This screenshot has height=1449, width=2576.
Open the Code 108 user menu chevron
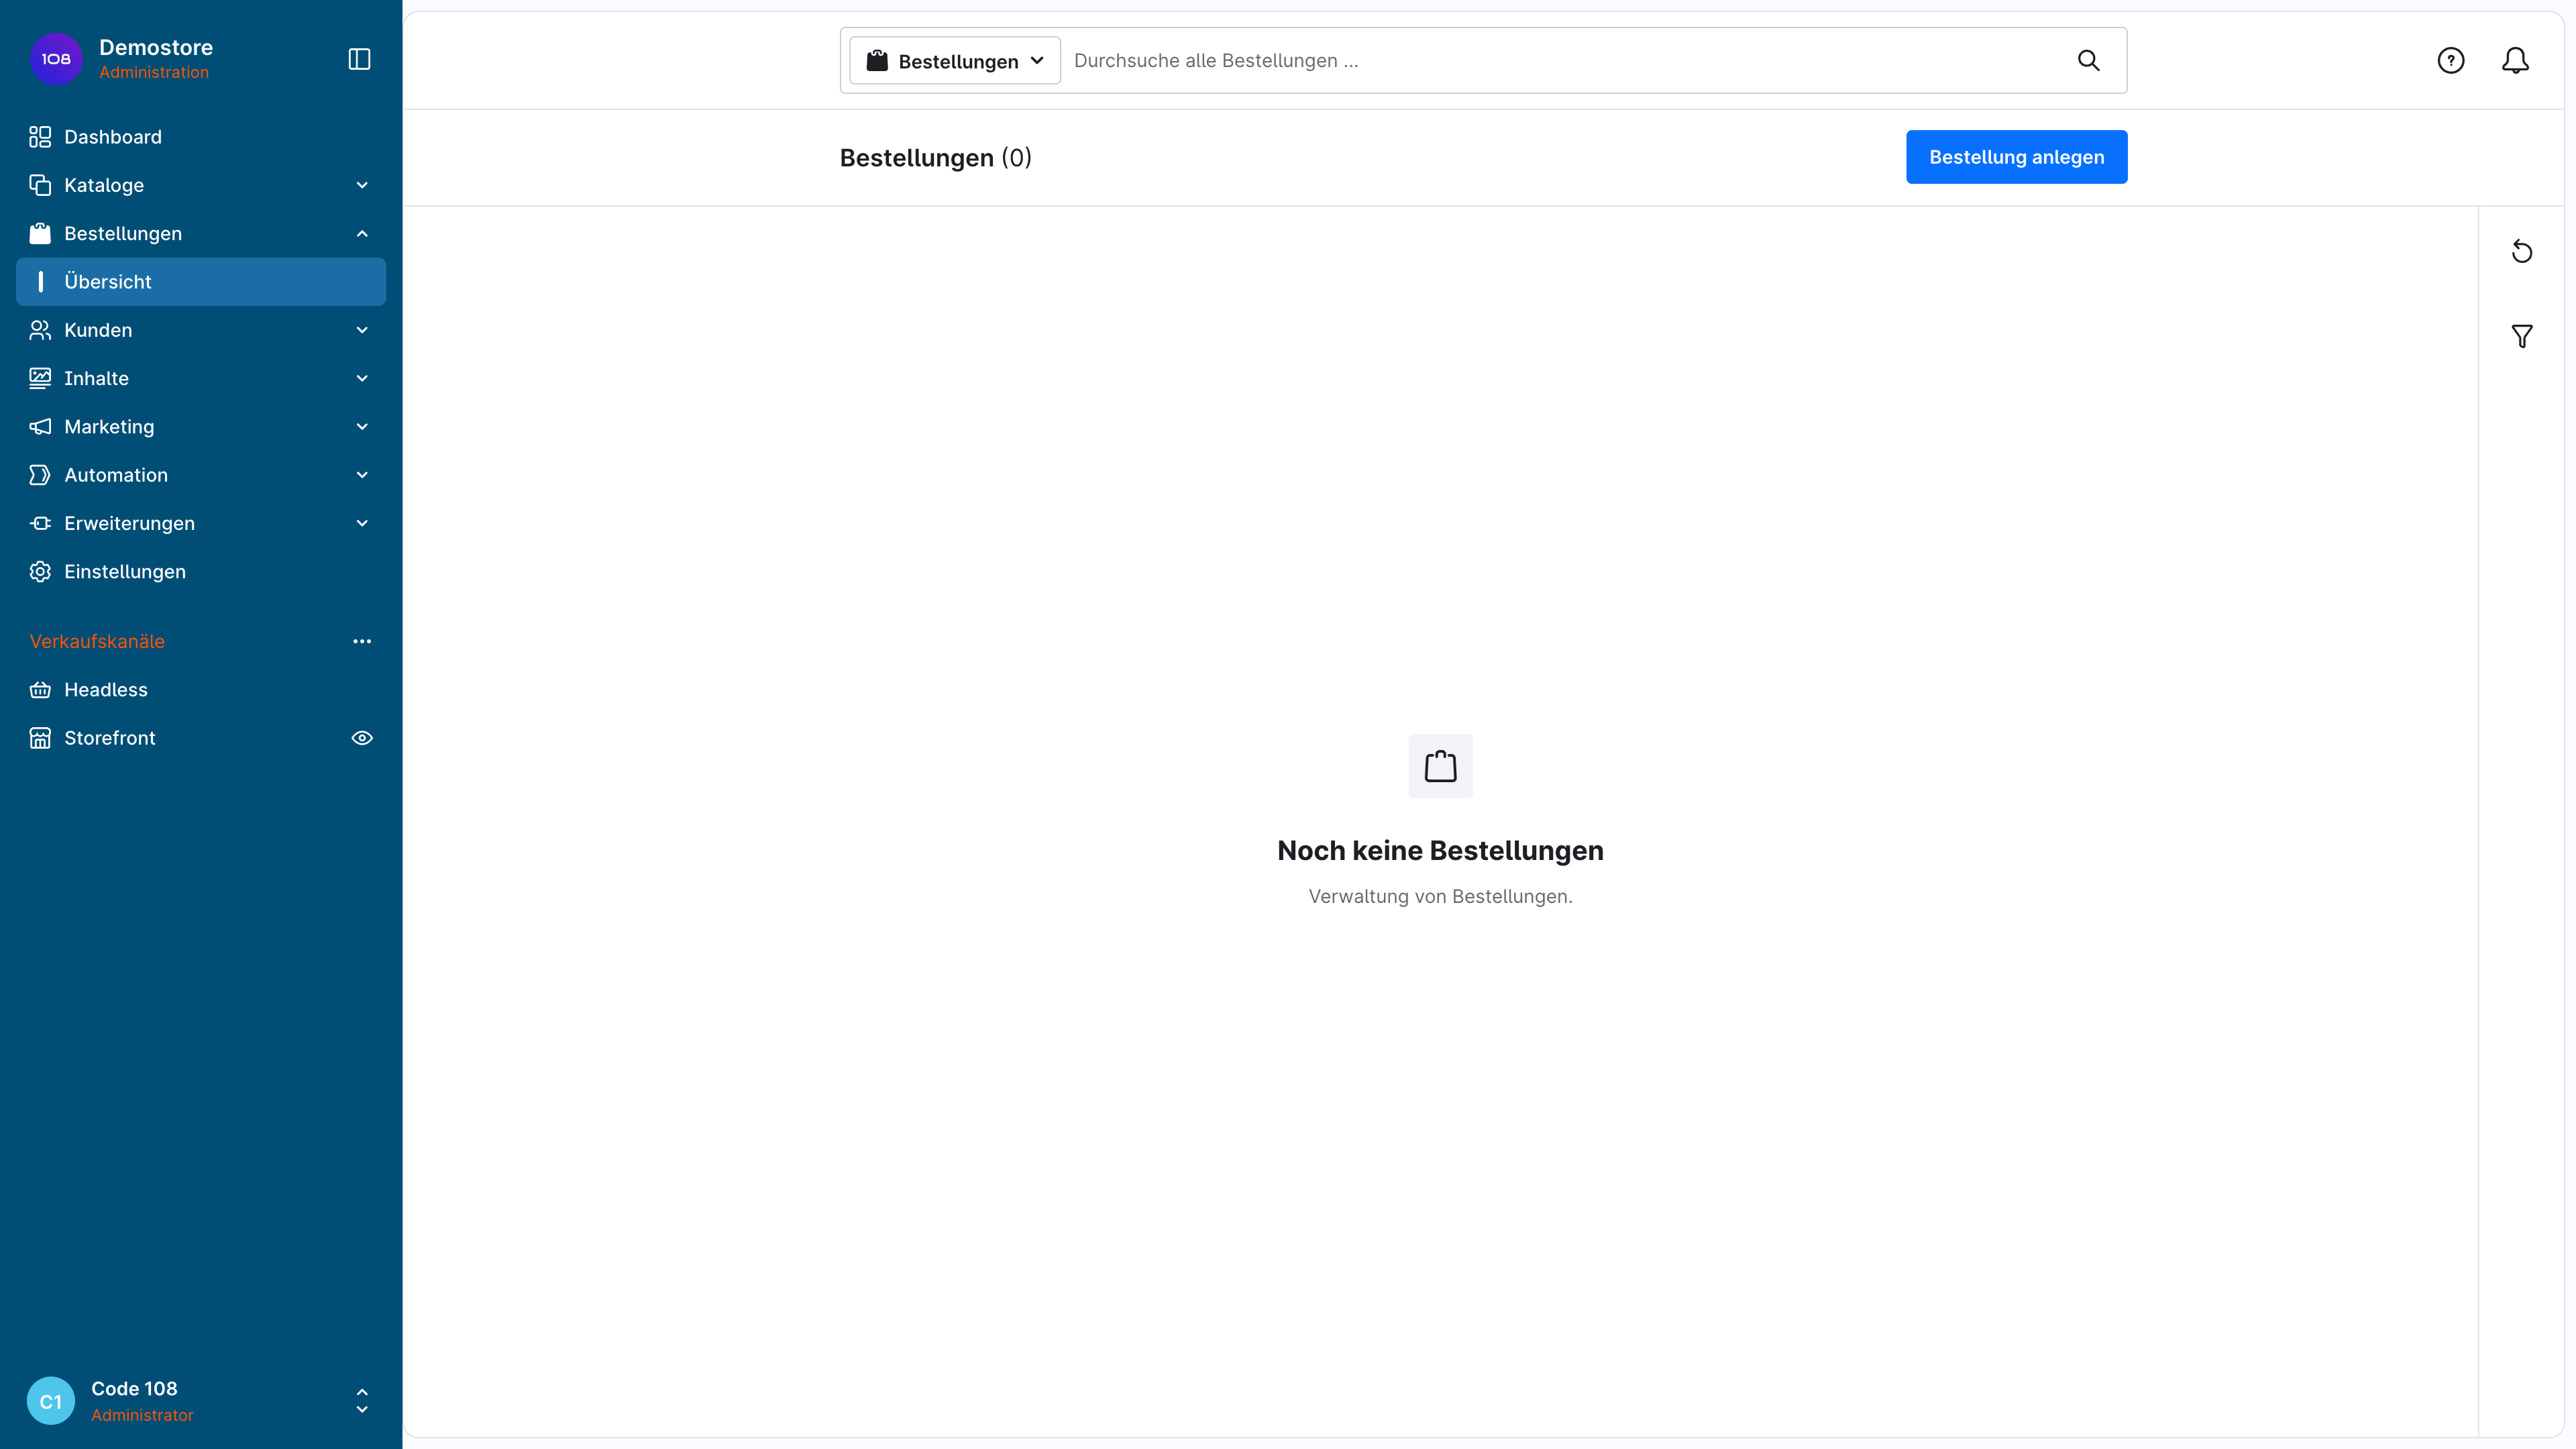(x=362, y=1401)
